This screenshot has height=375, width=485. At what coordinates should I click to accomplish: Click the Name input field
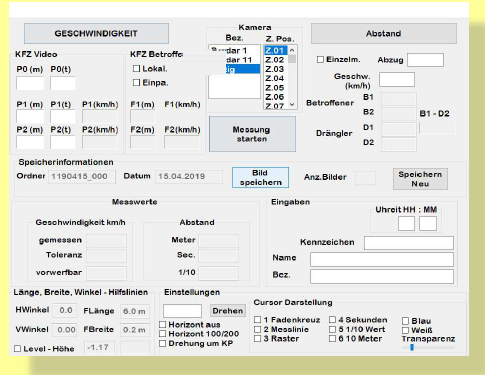click(x=382, y=259)
